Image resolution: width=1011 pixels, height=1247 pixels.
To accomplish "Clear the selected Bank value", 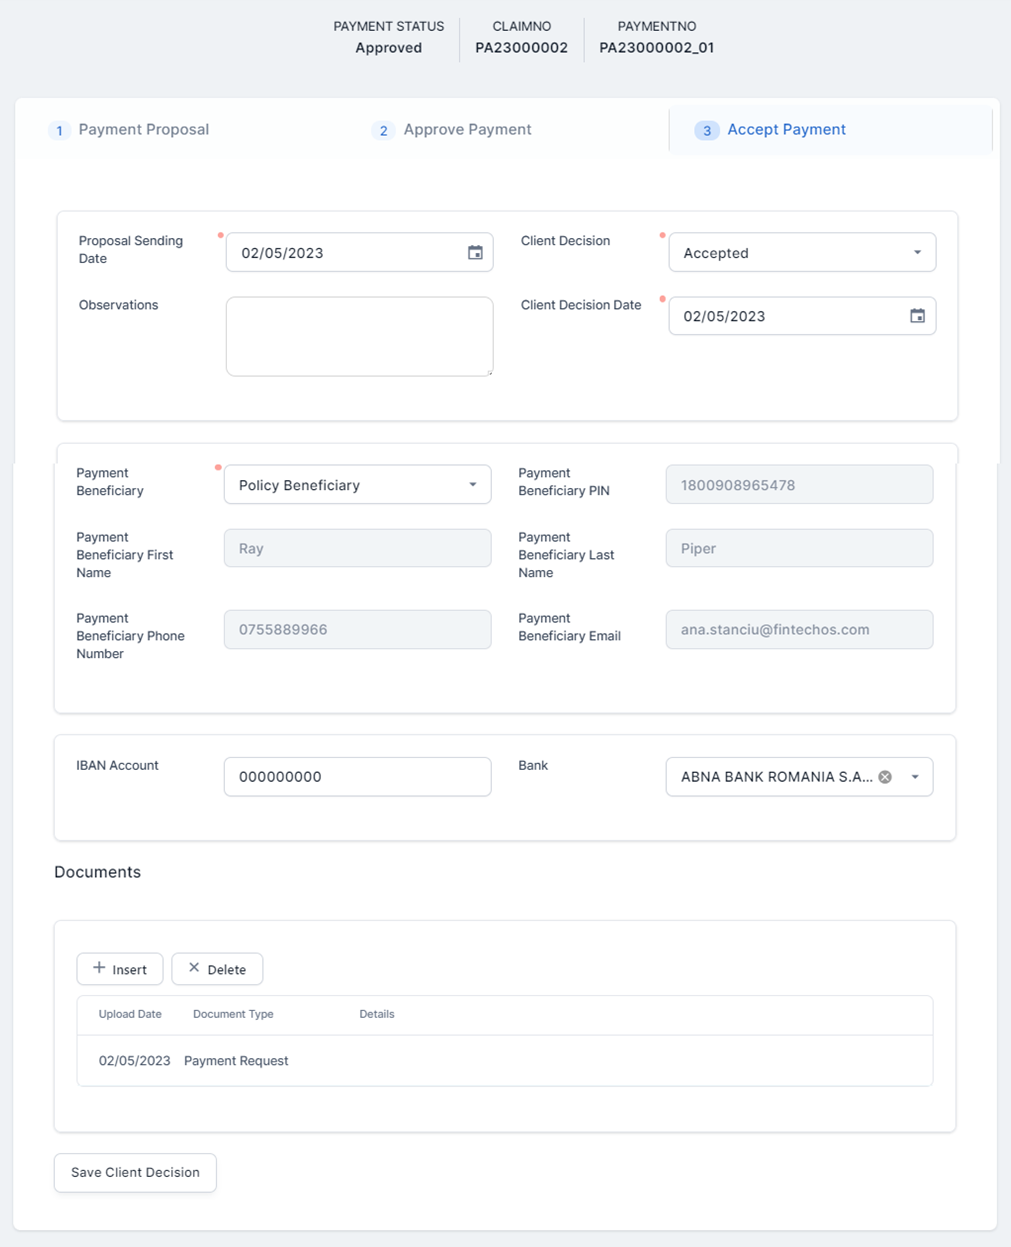I will coord(885,777).
